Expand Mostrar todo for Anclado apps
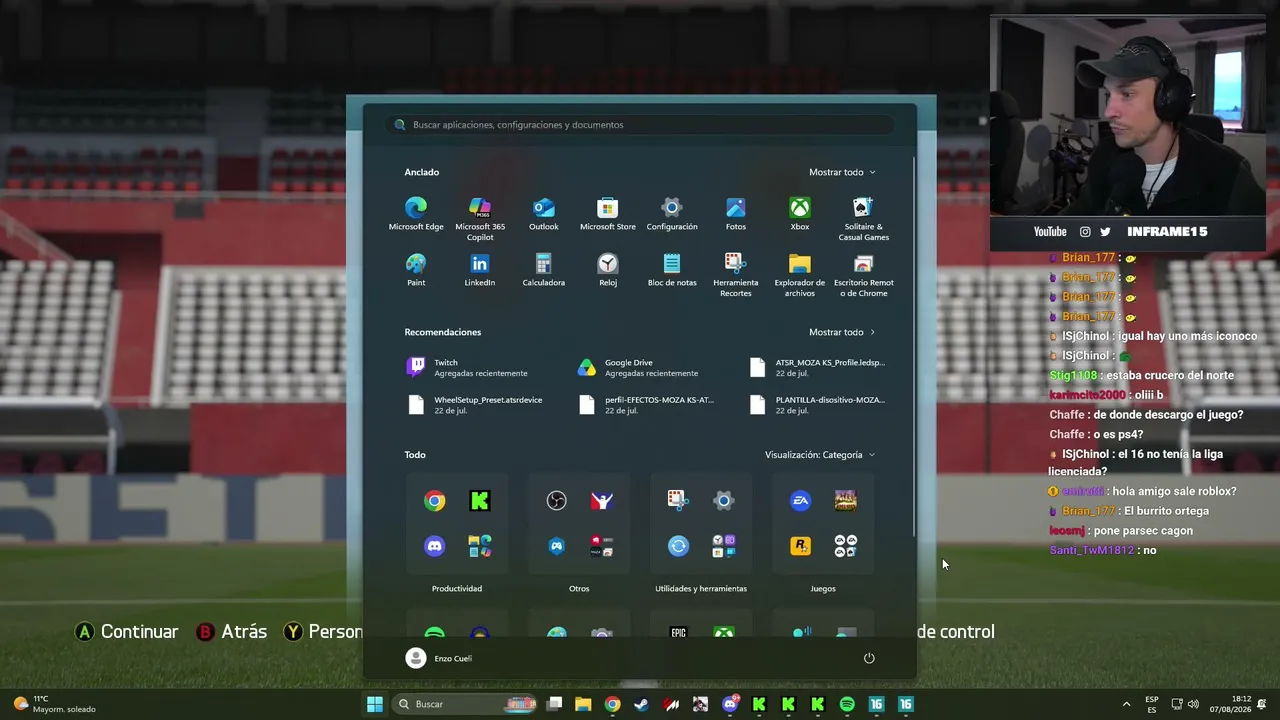The height and width of the screenshot is (720, 1280). point(842,172)
